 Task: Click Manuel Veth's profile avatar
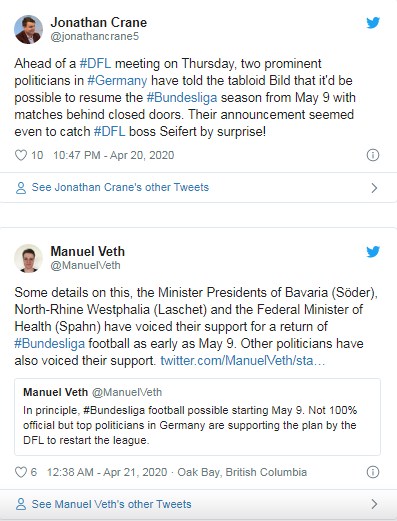pyautogui.click(x=28, y=258)
